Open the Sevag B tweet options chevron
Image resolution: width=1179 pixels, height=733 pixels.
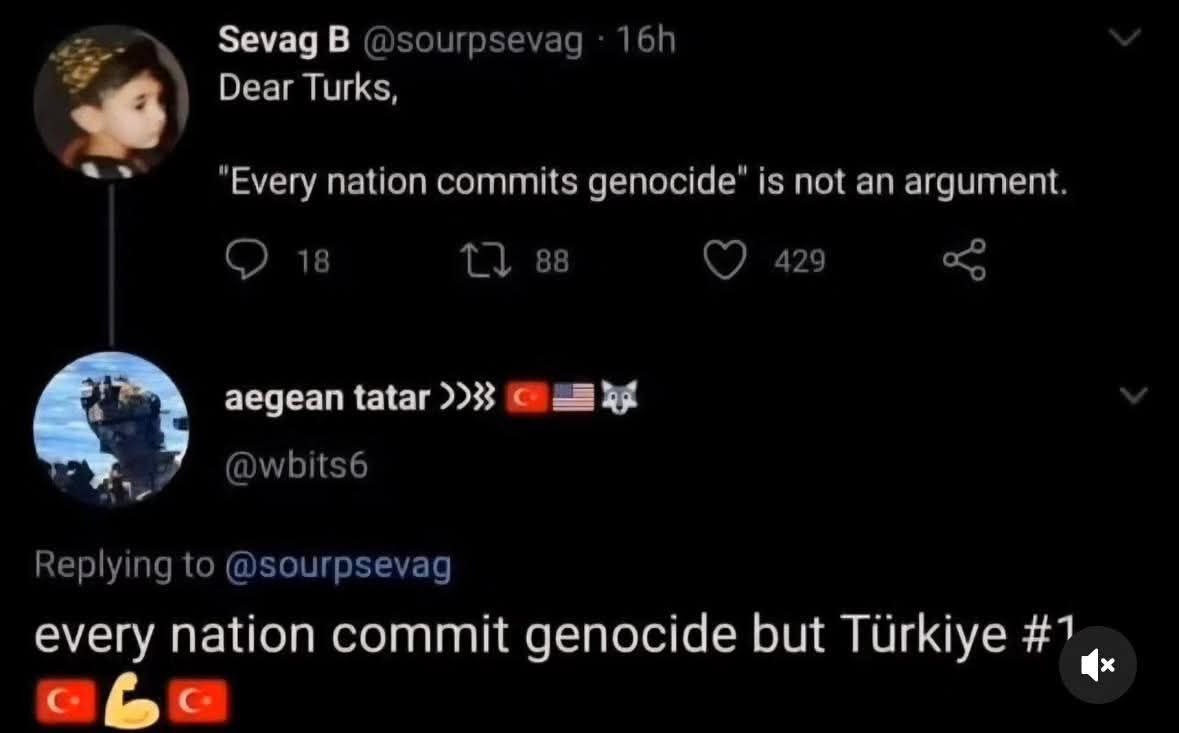[1127, 39]
